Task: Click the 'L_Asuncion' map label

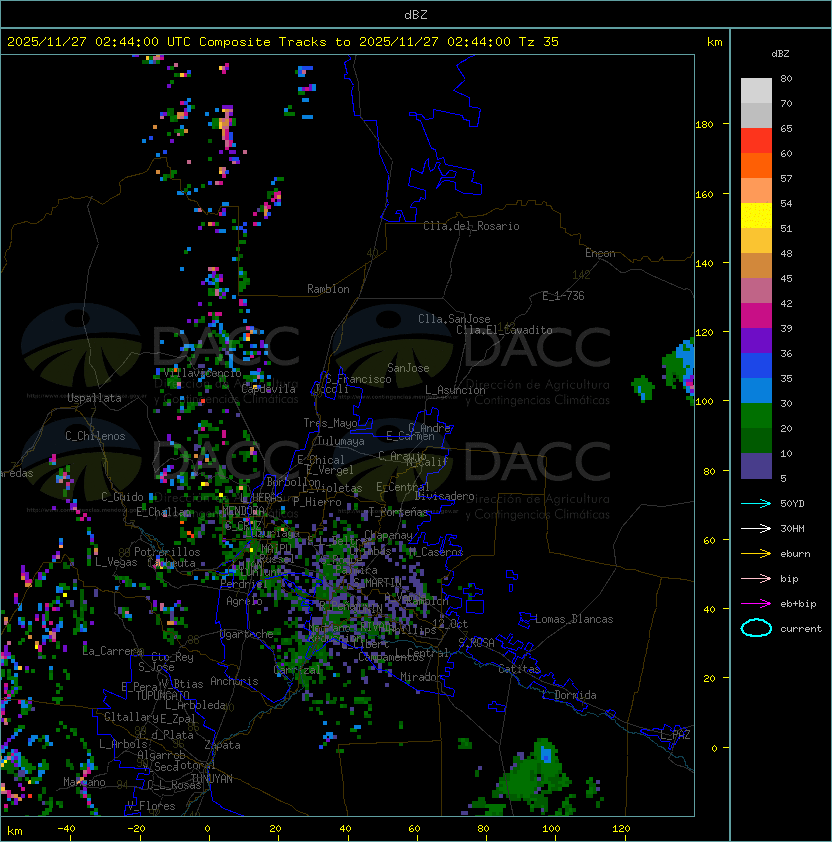Action: (x=455, y=390)
